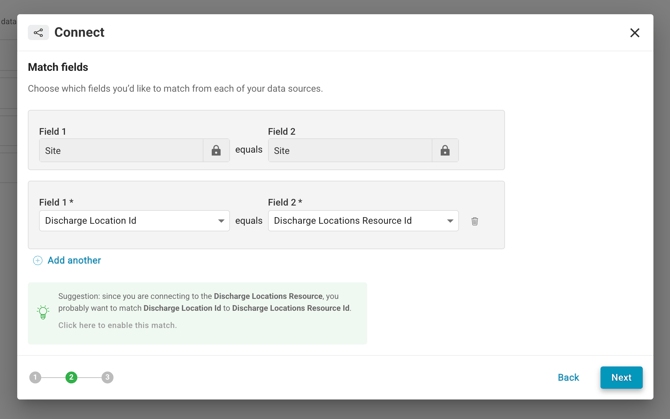Open the Discharge Location Id dropdown
The height and width of the screenshot is (419, 670).
tap(133, 221)
